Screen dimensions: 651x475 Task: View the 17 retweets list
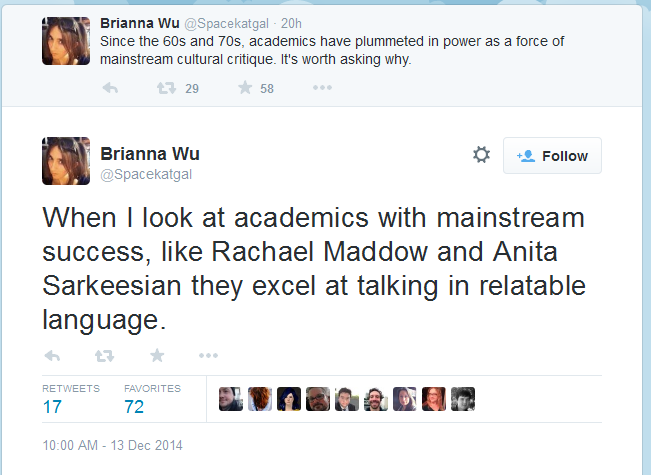tap(71, 399)
